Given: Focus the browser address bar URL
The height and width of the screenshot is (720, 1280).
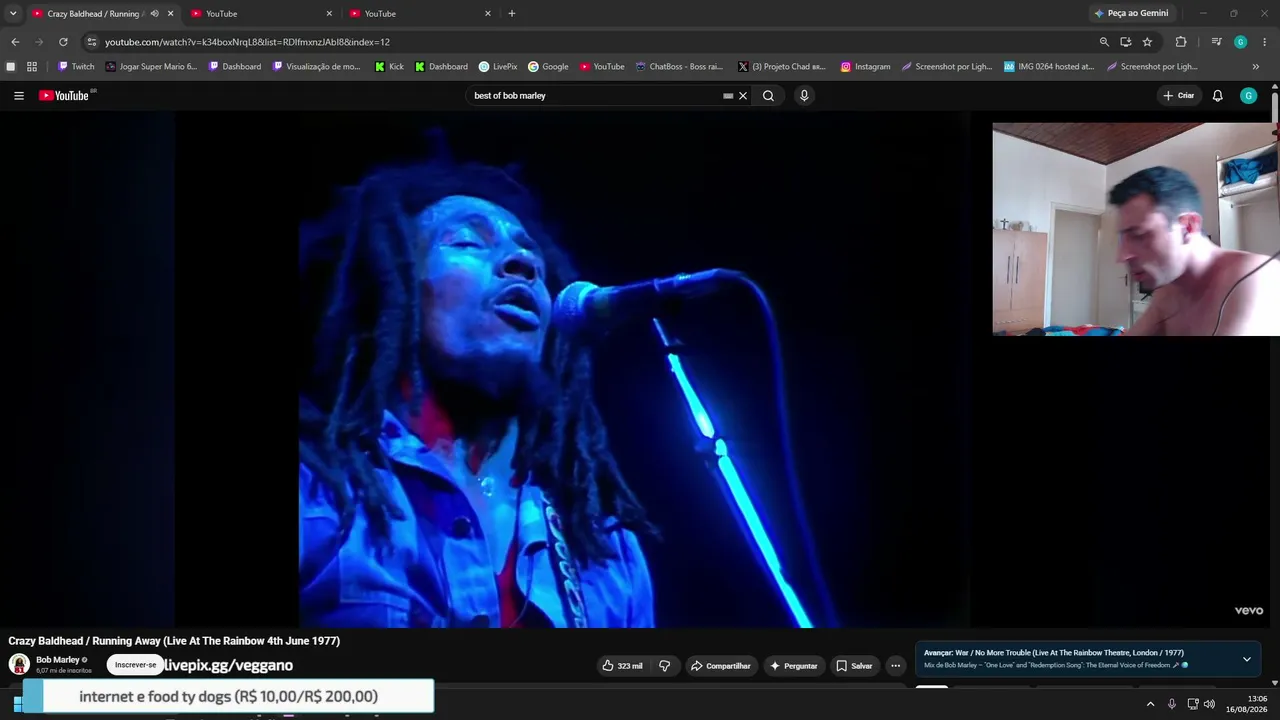Looking at the screenshot, I should pyautogui.click(x=247, y=42).
